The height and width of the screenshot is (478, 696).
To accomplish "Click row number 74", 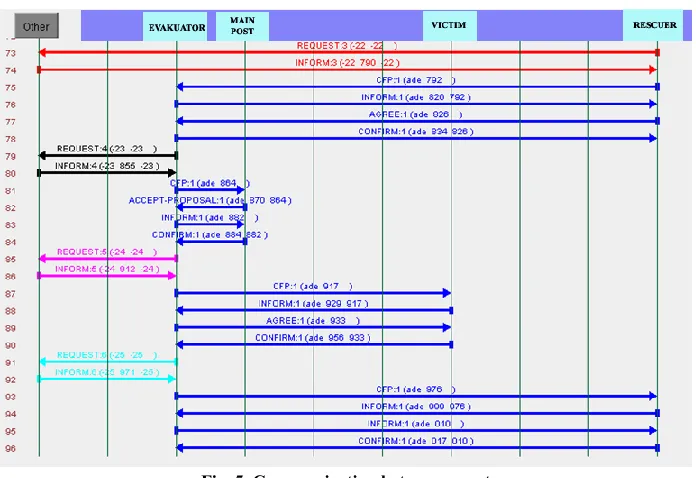I will pos(10,71).
